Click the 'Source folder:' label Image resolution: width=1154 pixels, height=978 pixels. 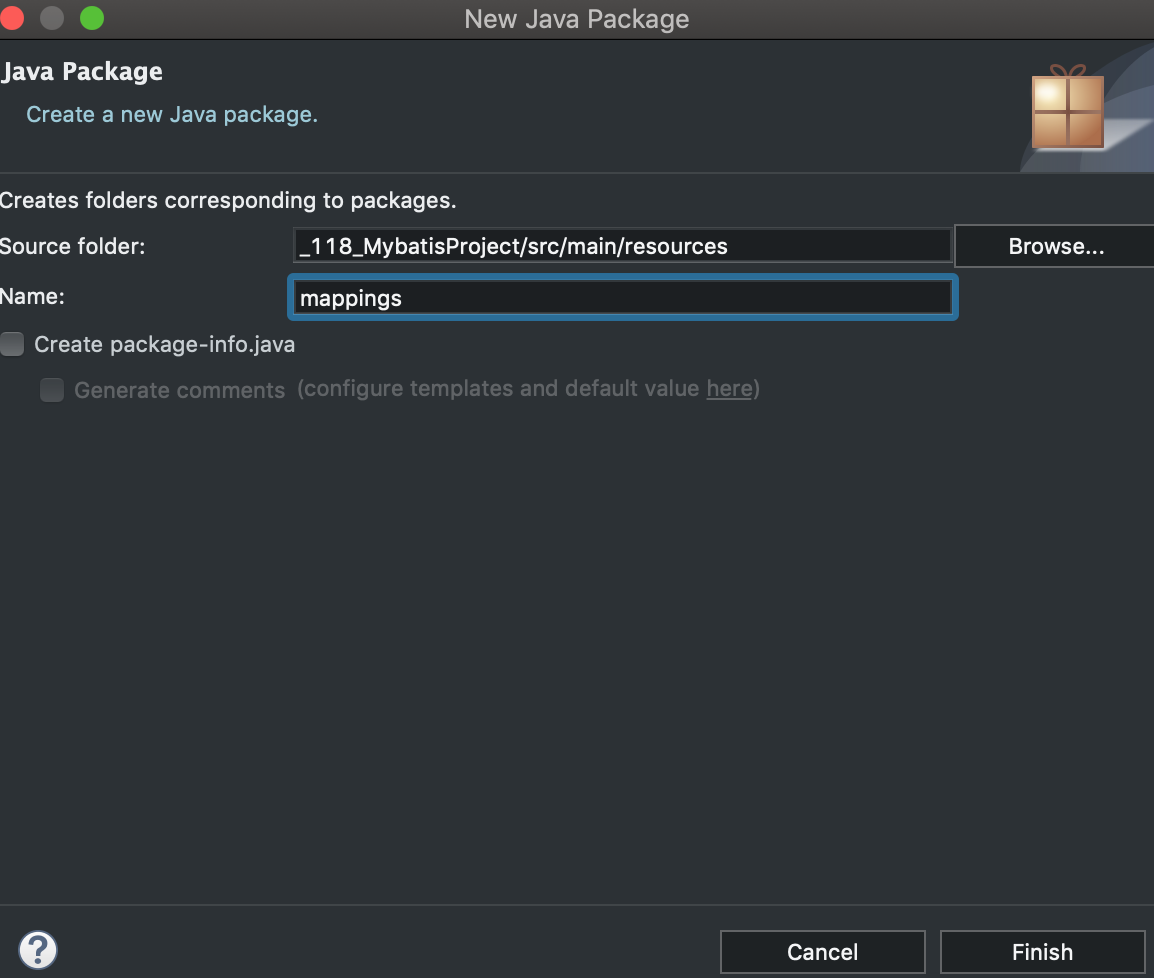72,246
